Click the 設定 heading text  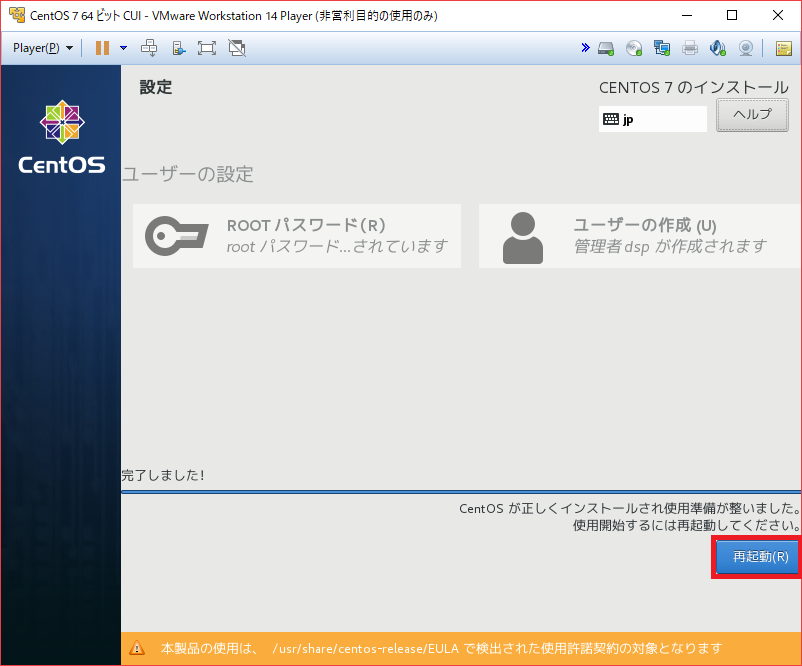click(x=156, y=87)
